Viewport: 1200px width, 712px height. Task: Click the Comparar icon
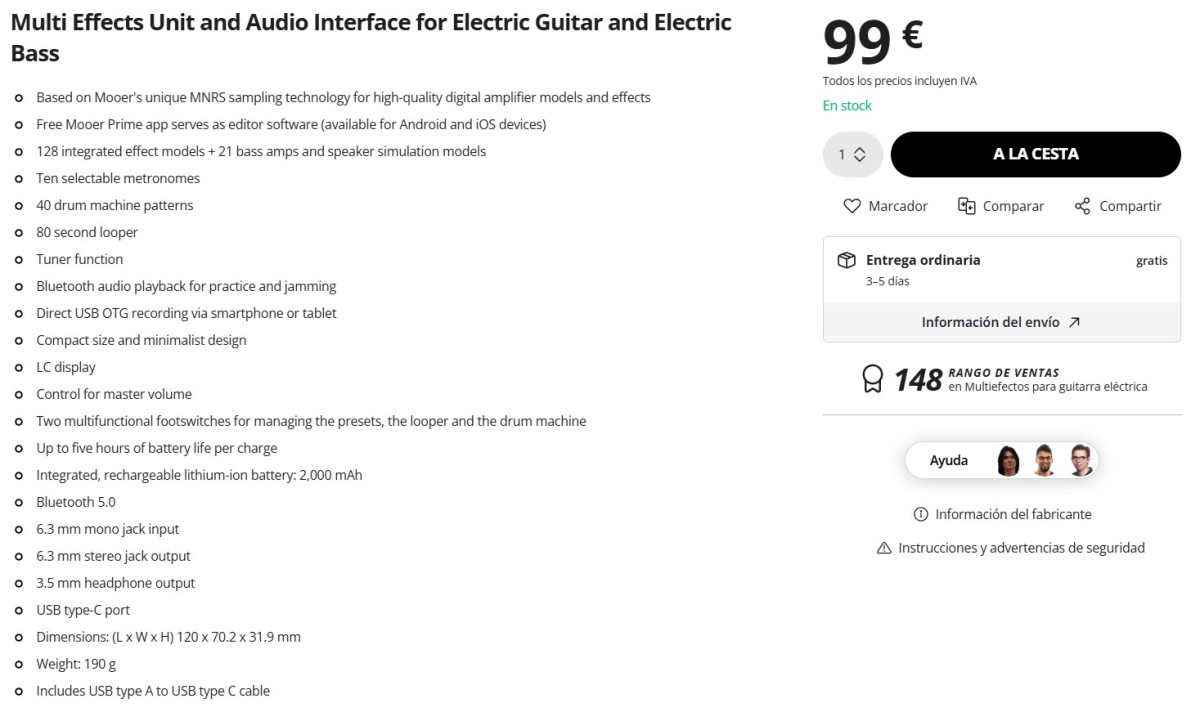tap(966, 206)
